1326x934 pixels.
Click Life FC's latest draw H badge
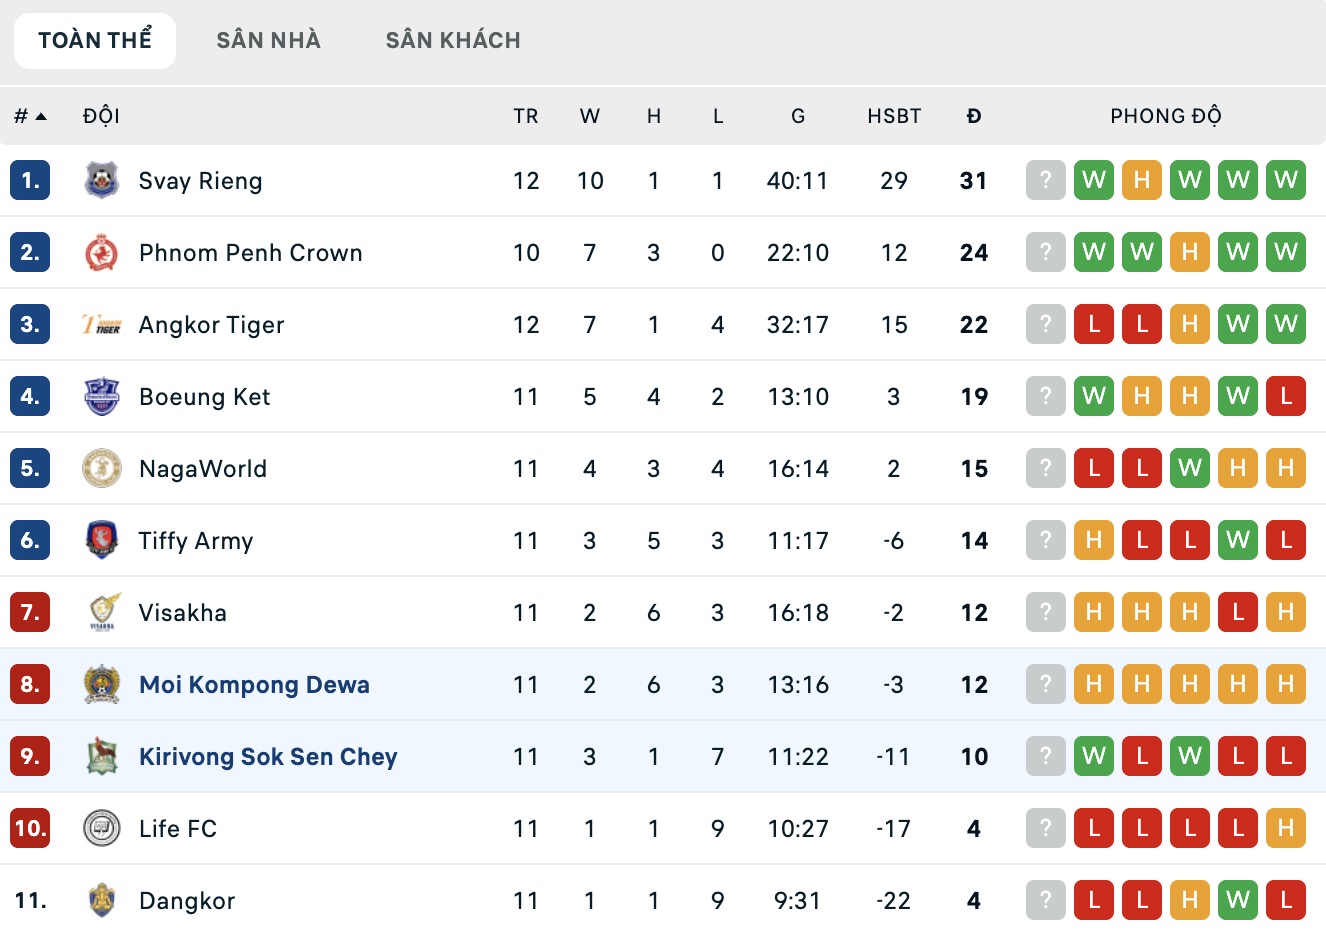[1285, 828]
